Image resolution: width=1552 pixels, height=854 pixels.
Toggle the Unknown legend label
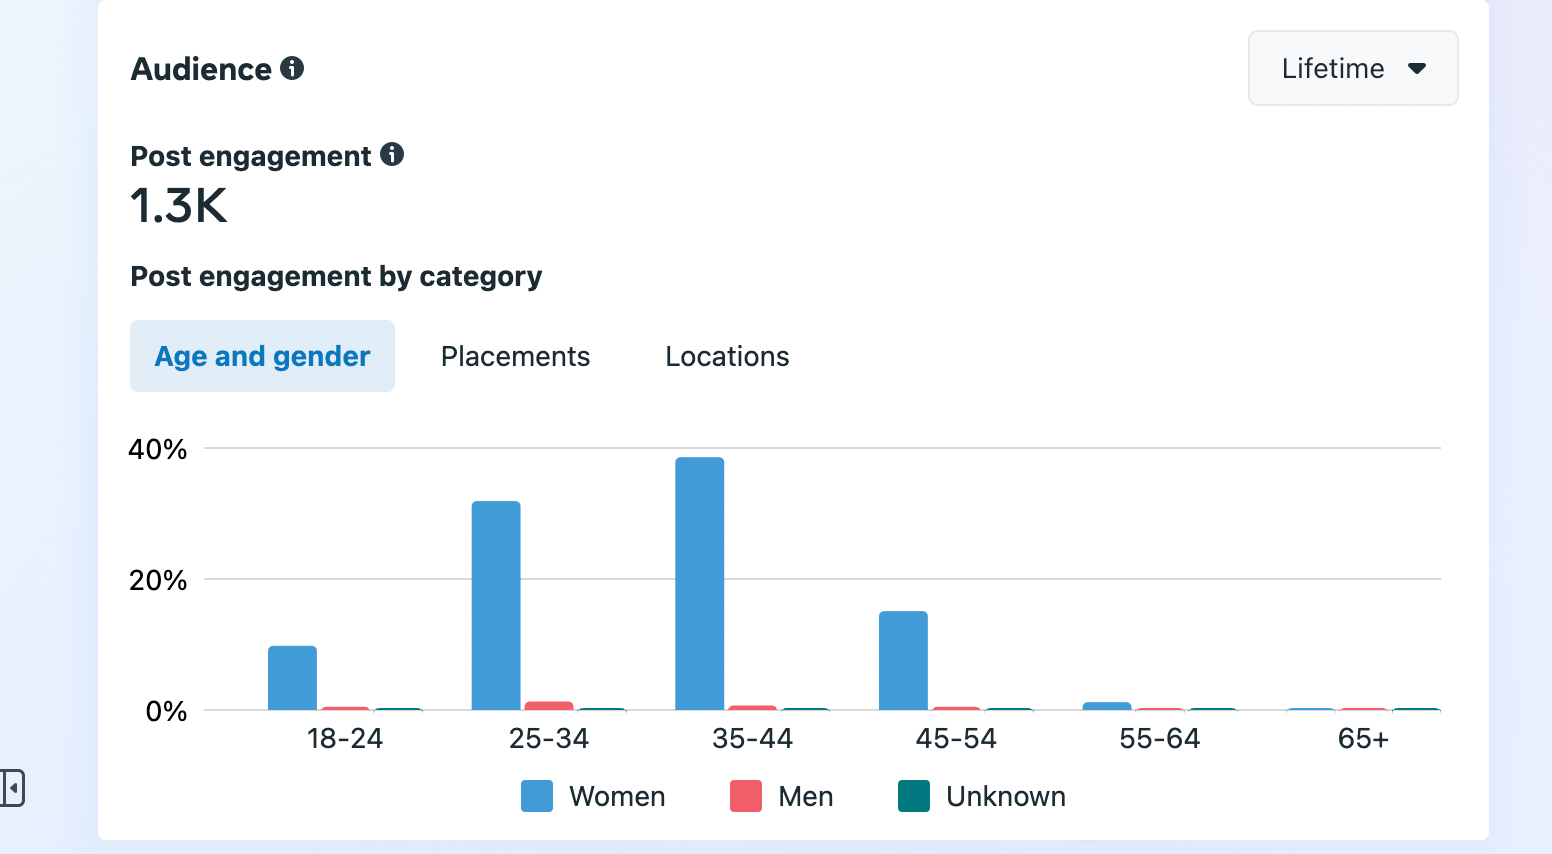pos(1005,796)
